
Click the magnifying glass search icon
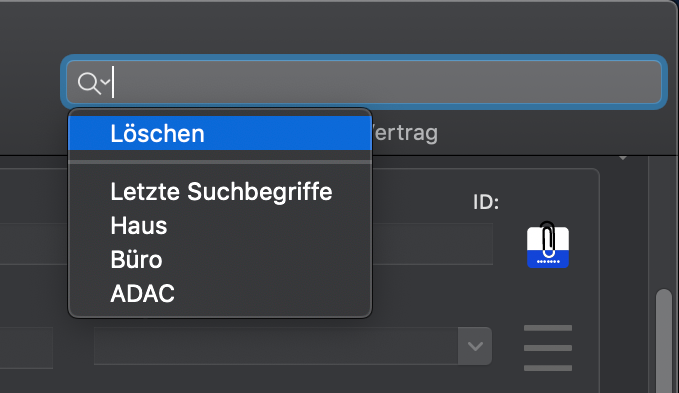(89, 83)
